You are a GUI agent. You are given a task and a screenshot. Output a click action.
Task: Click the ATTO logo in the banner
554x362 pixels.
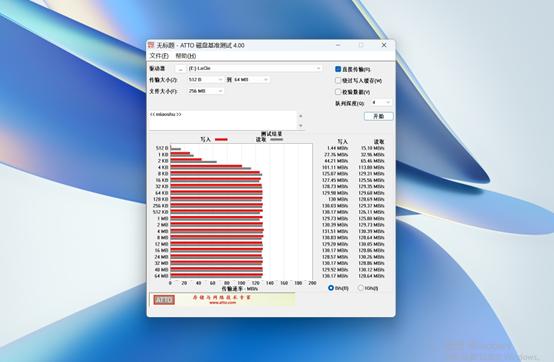[x=164, y=300]
